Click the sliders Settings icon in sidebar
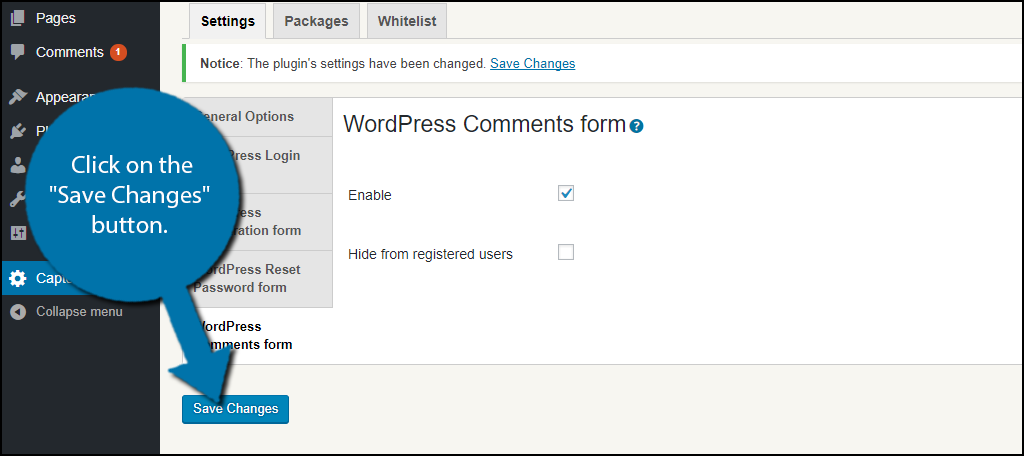This screenshot has width=1024, height=456. pyautogui.click(x=18, y=233)
